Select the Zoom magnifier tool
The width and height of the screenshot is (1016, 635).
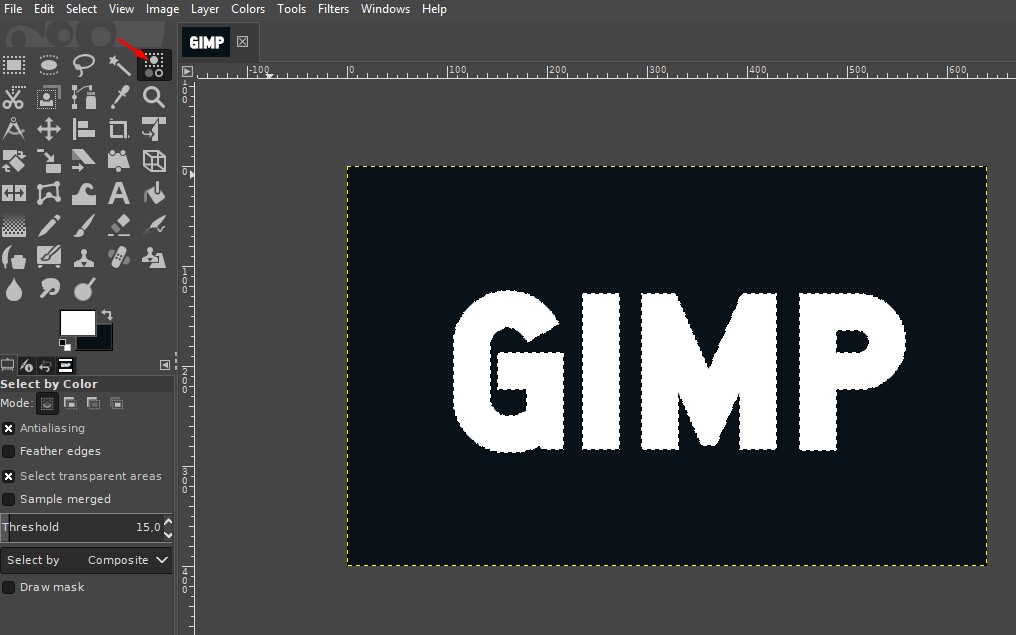pyautogui.click(x=154, y=98)
